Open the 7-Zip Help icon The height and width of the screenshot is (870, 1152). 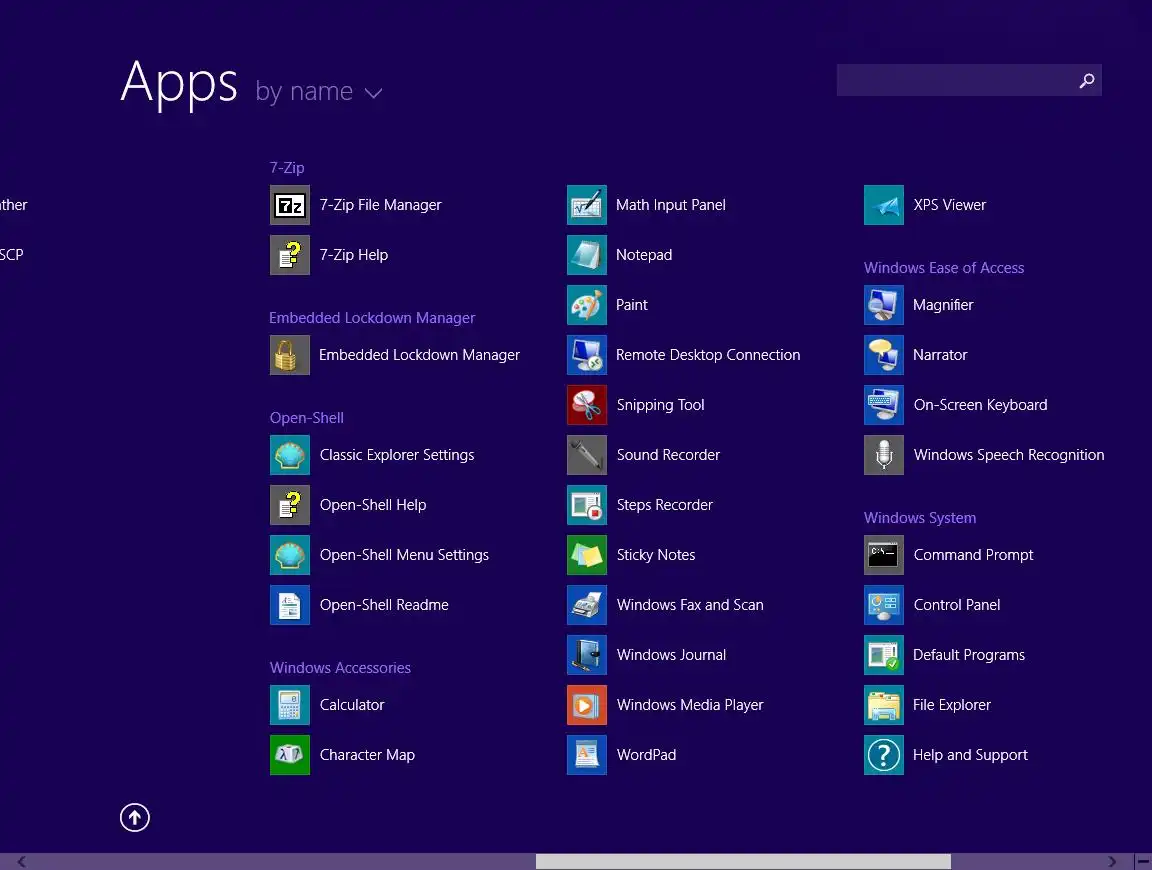coord(289,255)
